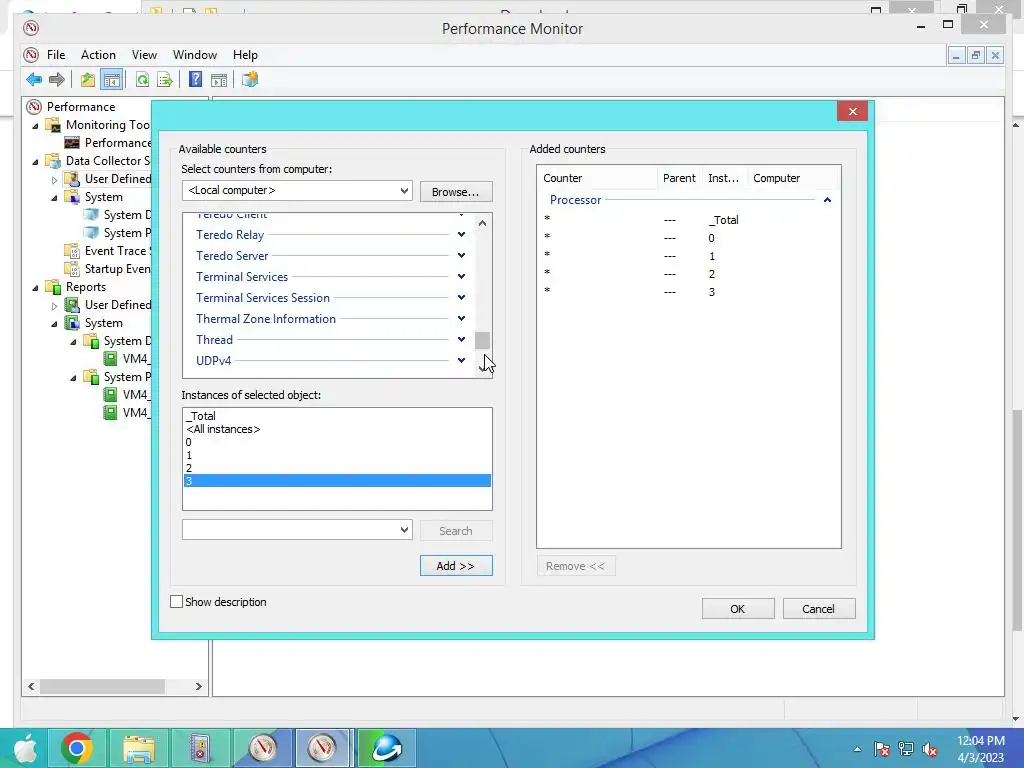Click the Apple start button on taskbar
Viewport: 1024px width, 768px height.
point(26,748)
